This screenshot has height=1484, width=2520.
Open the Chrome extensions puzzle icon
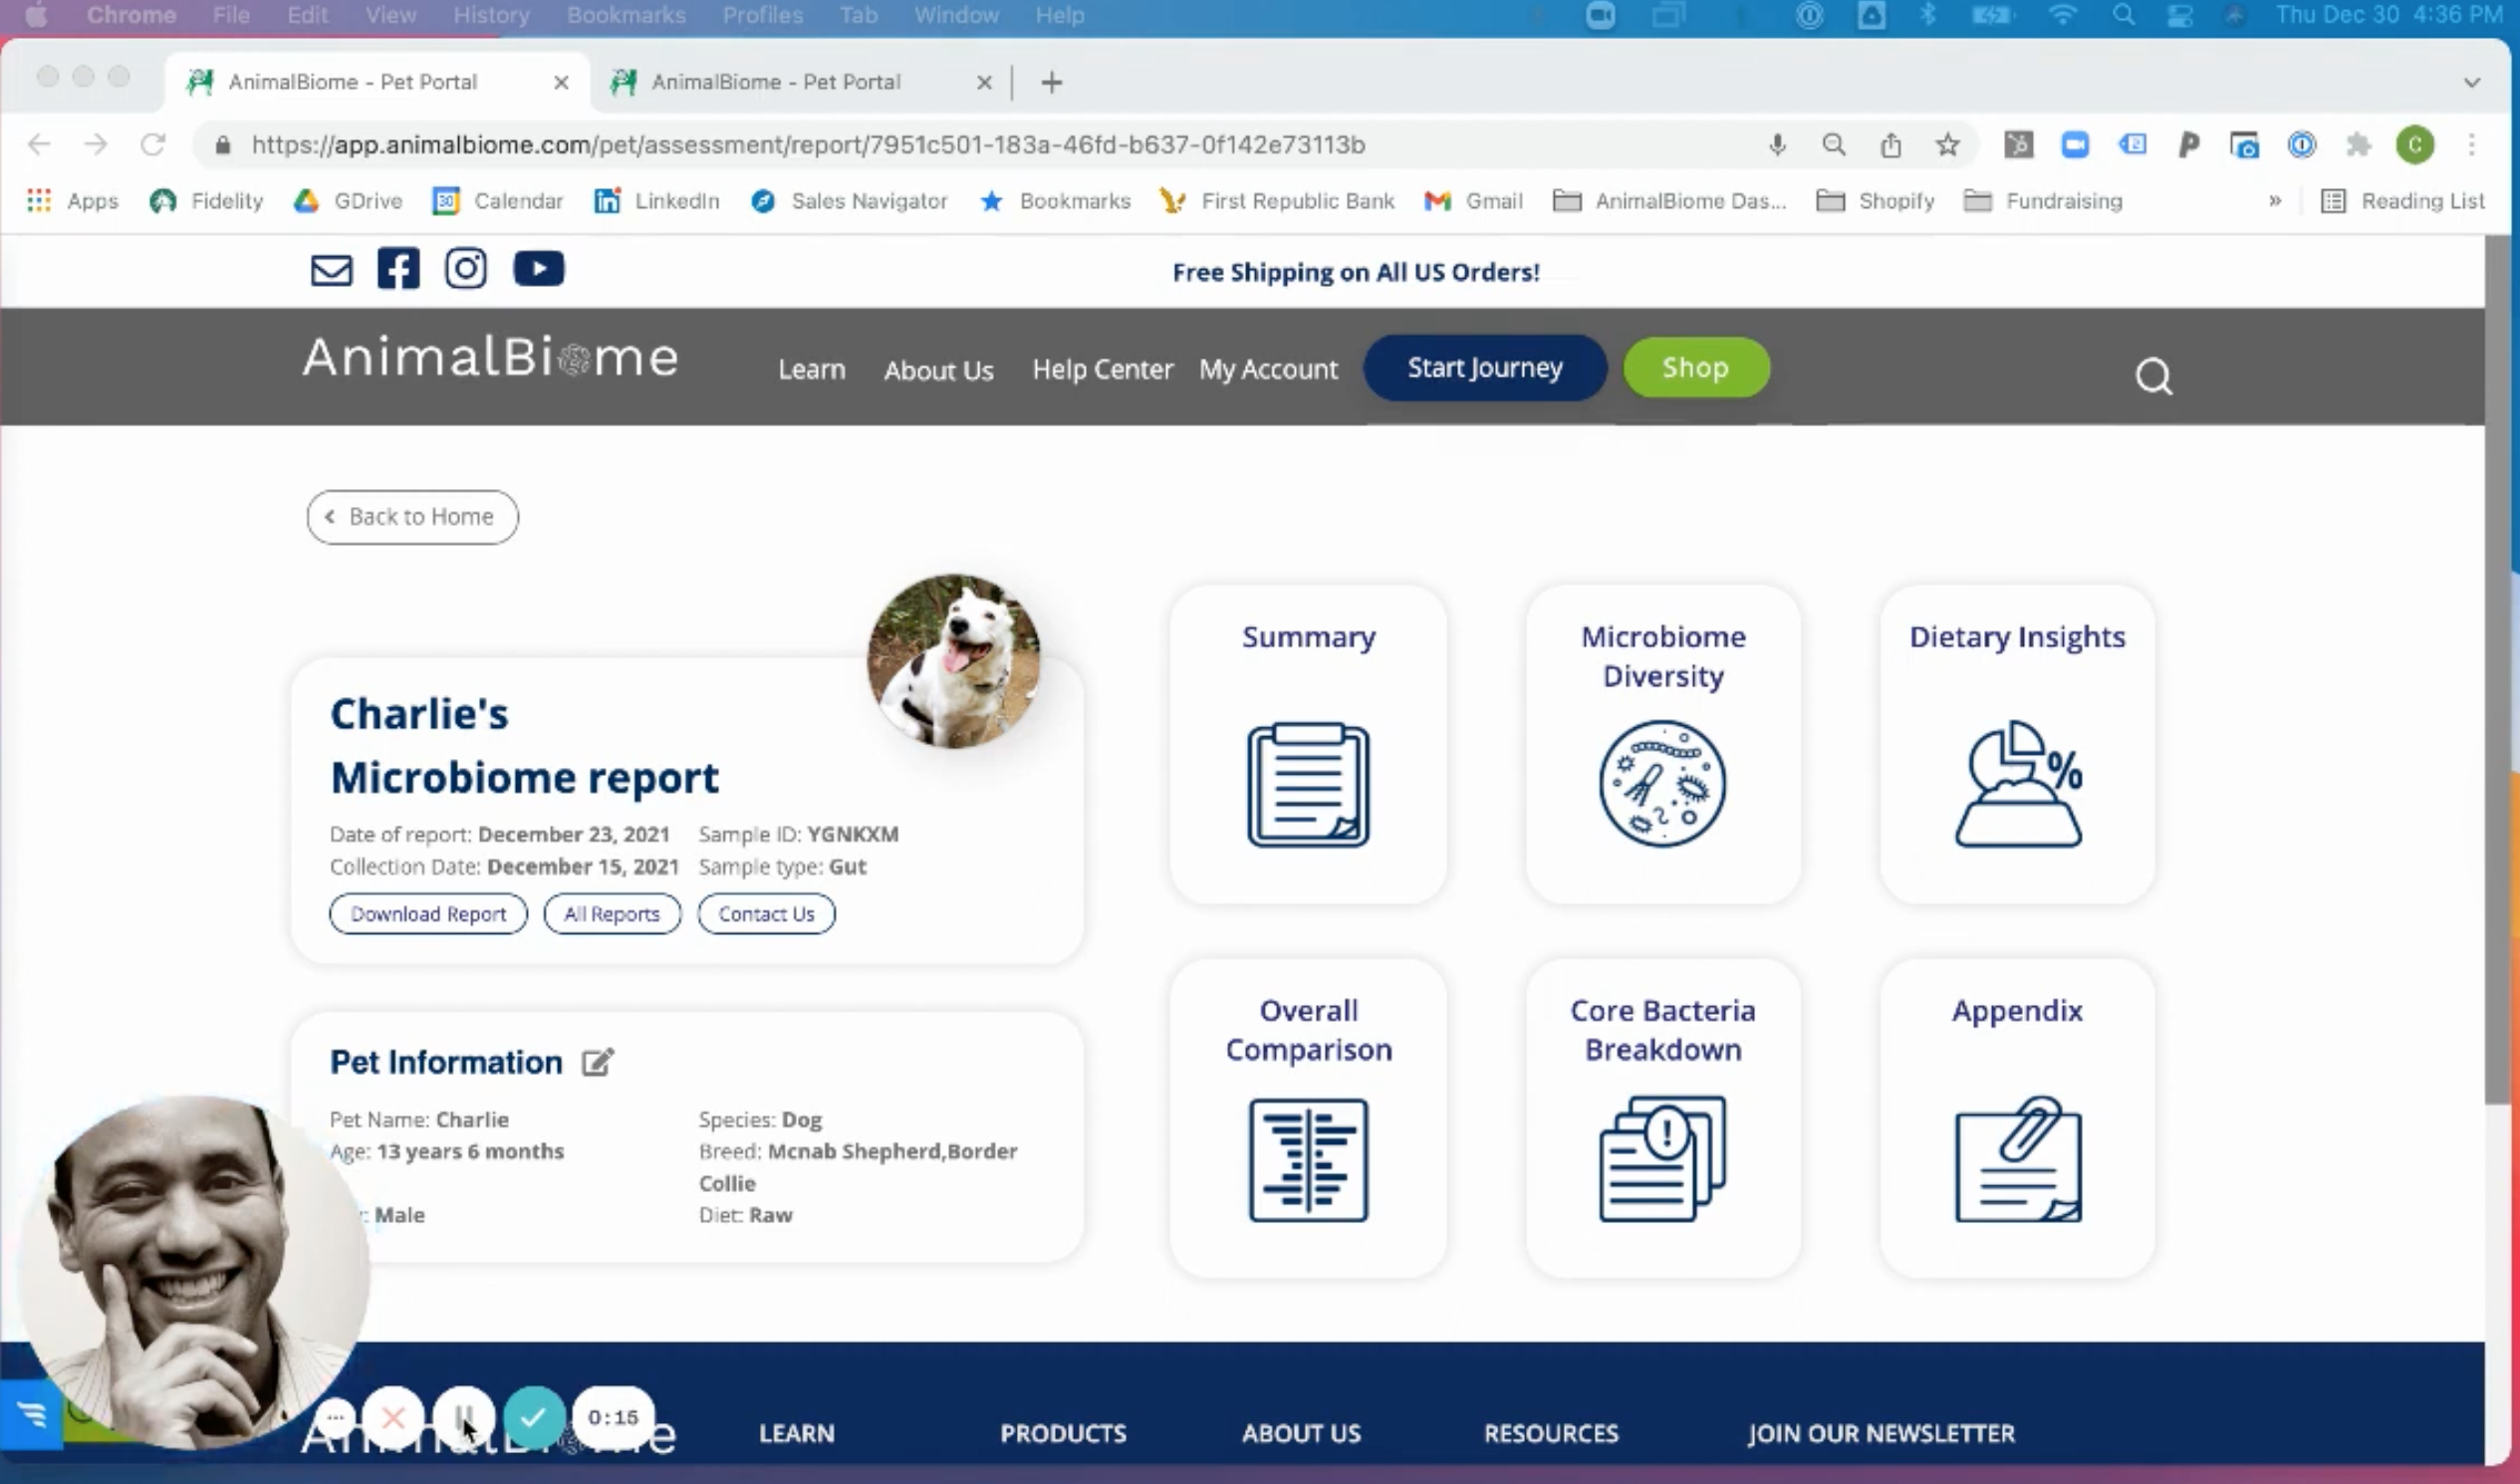tap(2359, 145)
